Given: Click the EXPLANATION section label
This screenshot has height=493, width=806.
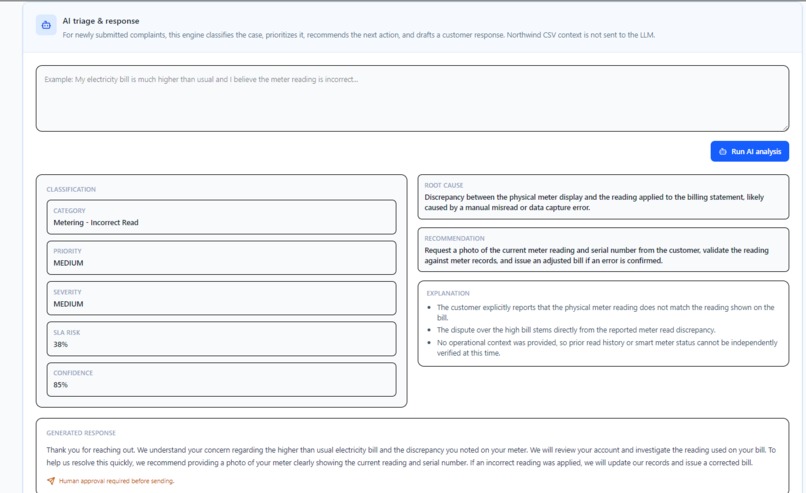Looking at the screenshot, I should click(448, 293).
